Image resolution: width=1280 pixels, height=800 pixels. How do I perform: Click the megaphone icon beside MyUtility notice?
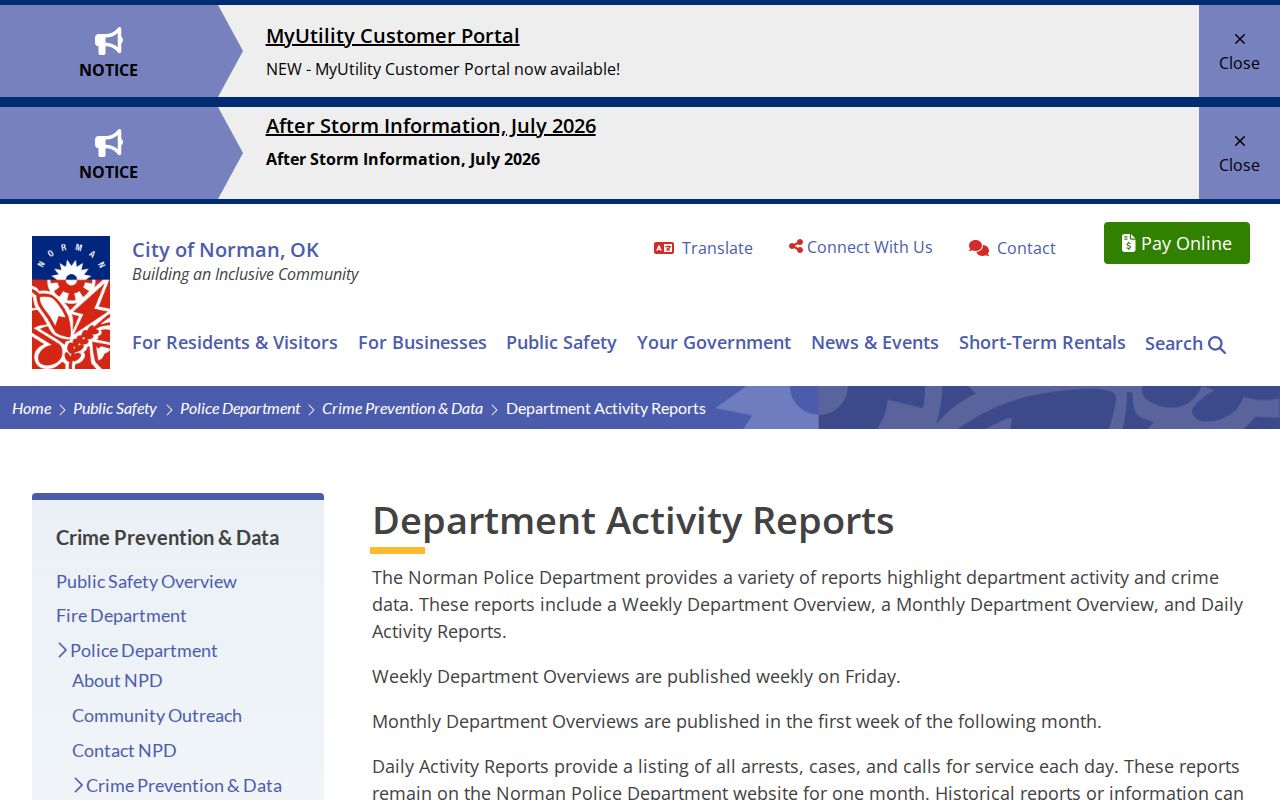tap(109, 41)
